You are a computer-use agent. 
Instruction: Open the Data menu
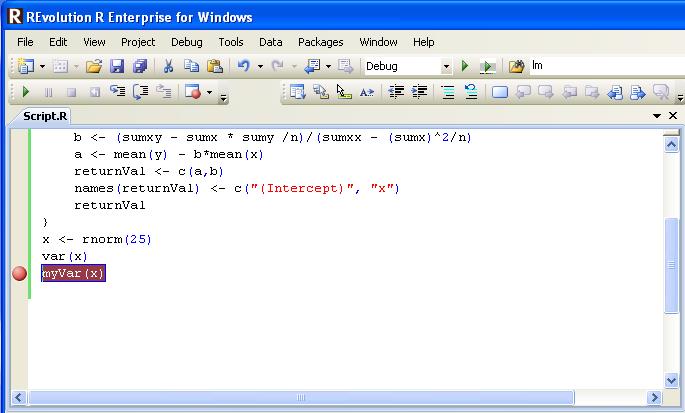click(x=270, y=42)
